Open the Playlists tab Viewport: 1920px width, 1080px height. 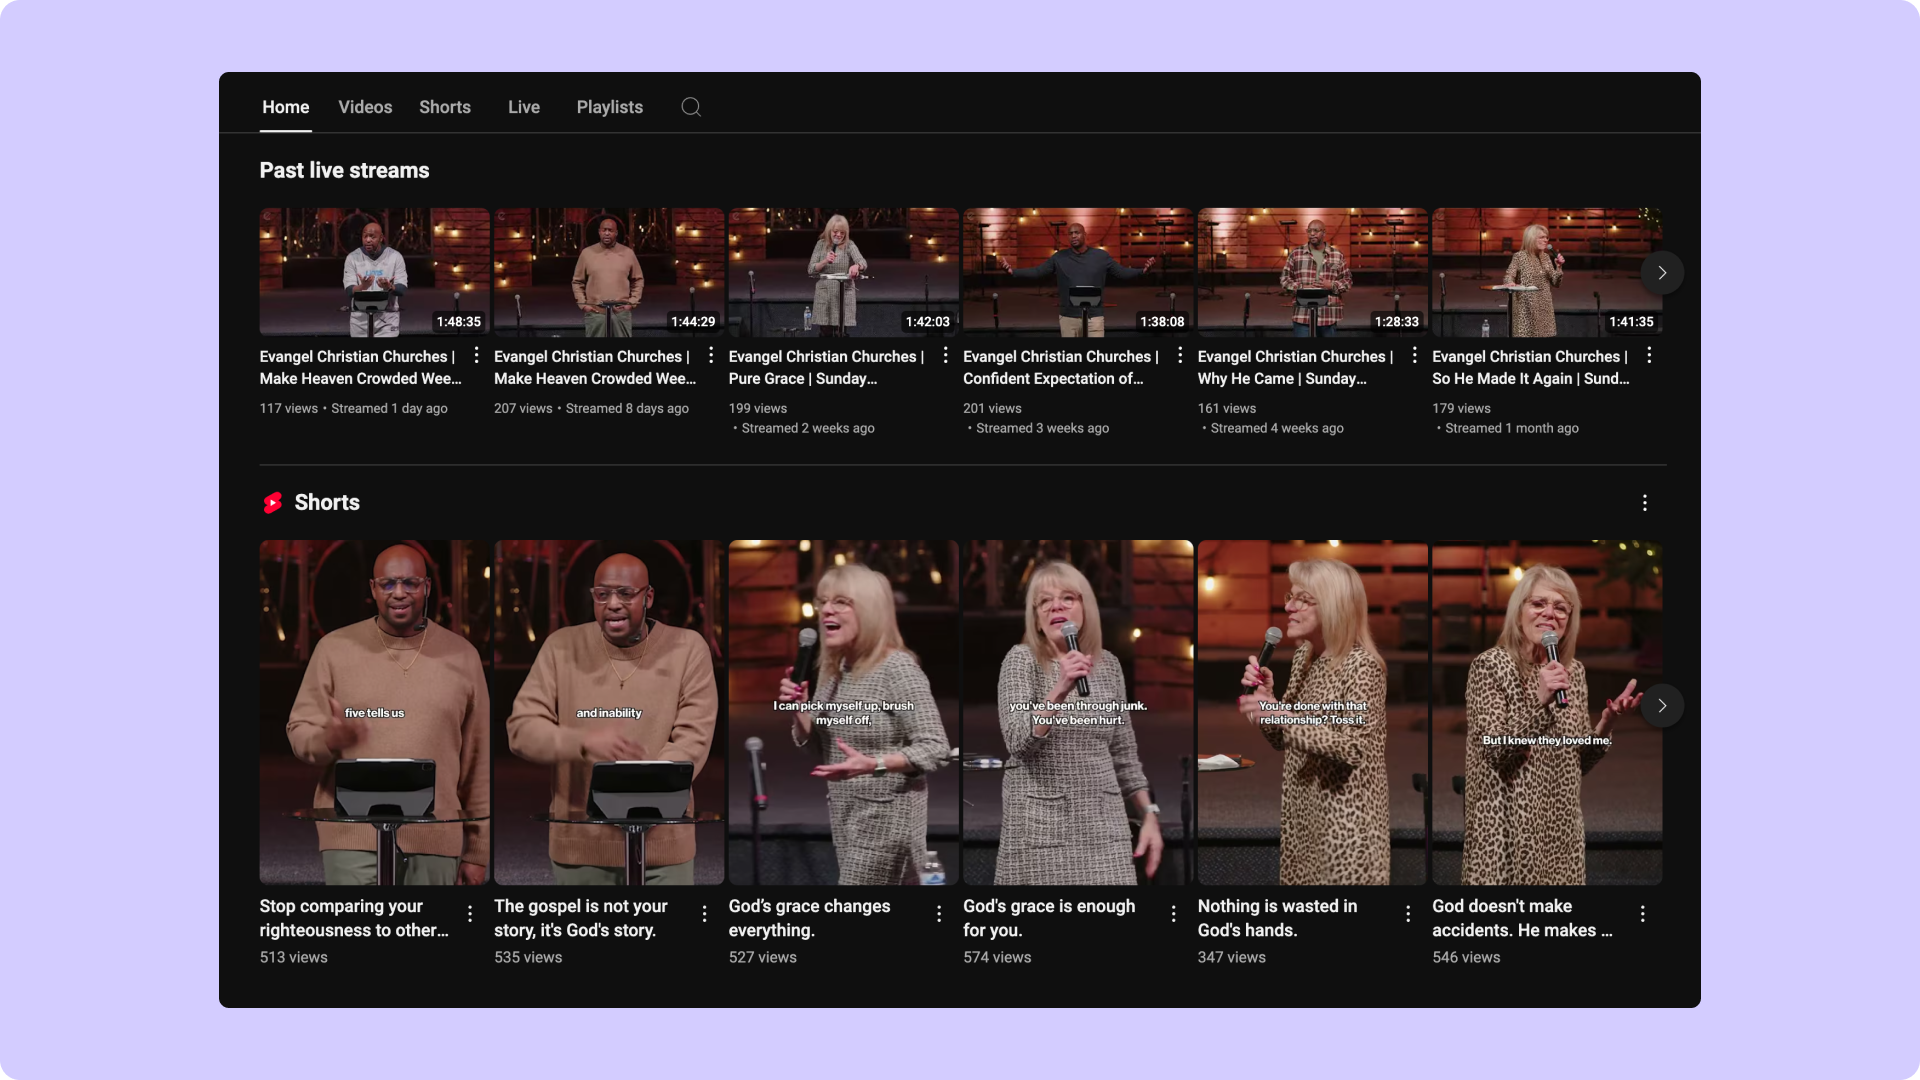[610, 107]
